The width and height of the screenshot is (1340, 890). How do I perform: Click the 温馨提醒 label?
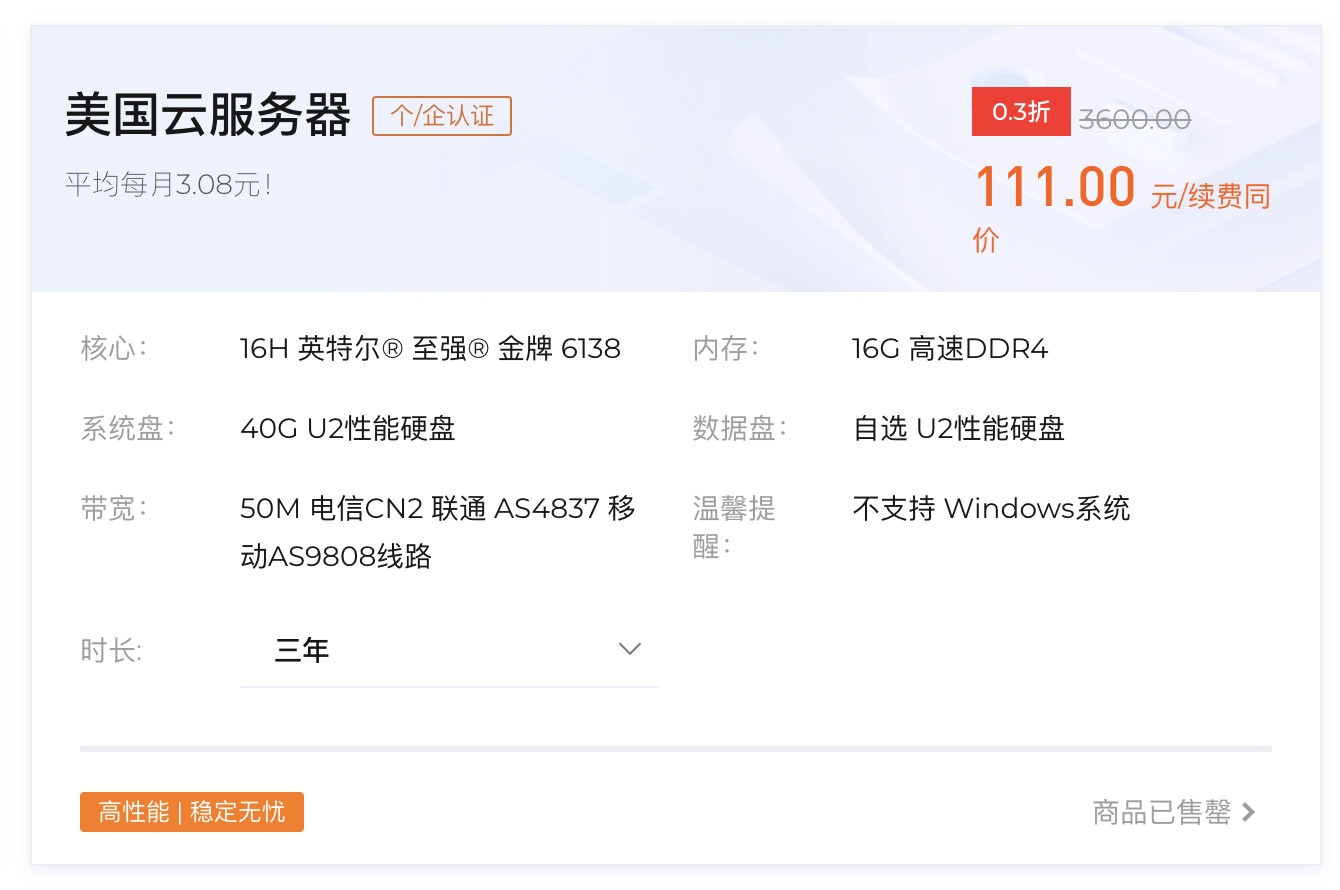coord(733,526)
